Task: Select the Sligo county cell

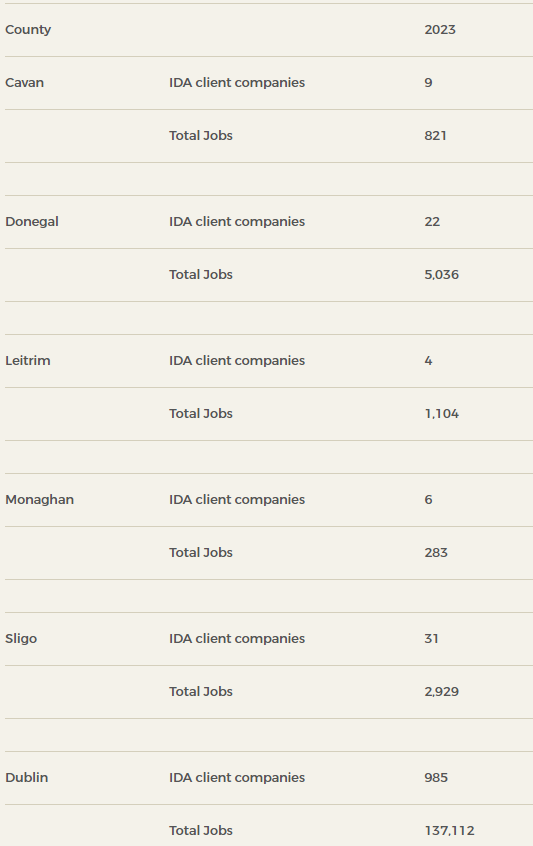Action: 21,639
